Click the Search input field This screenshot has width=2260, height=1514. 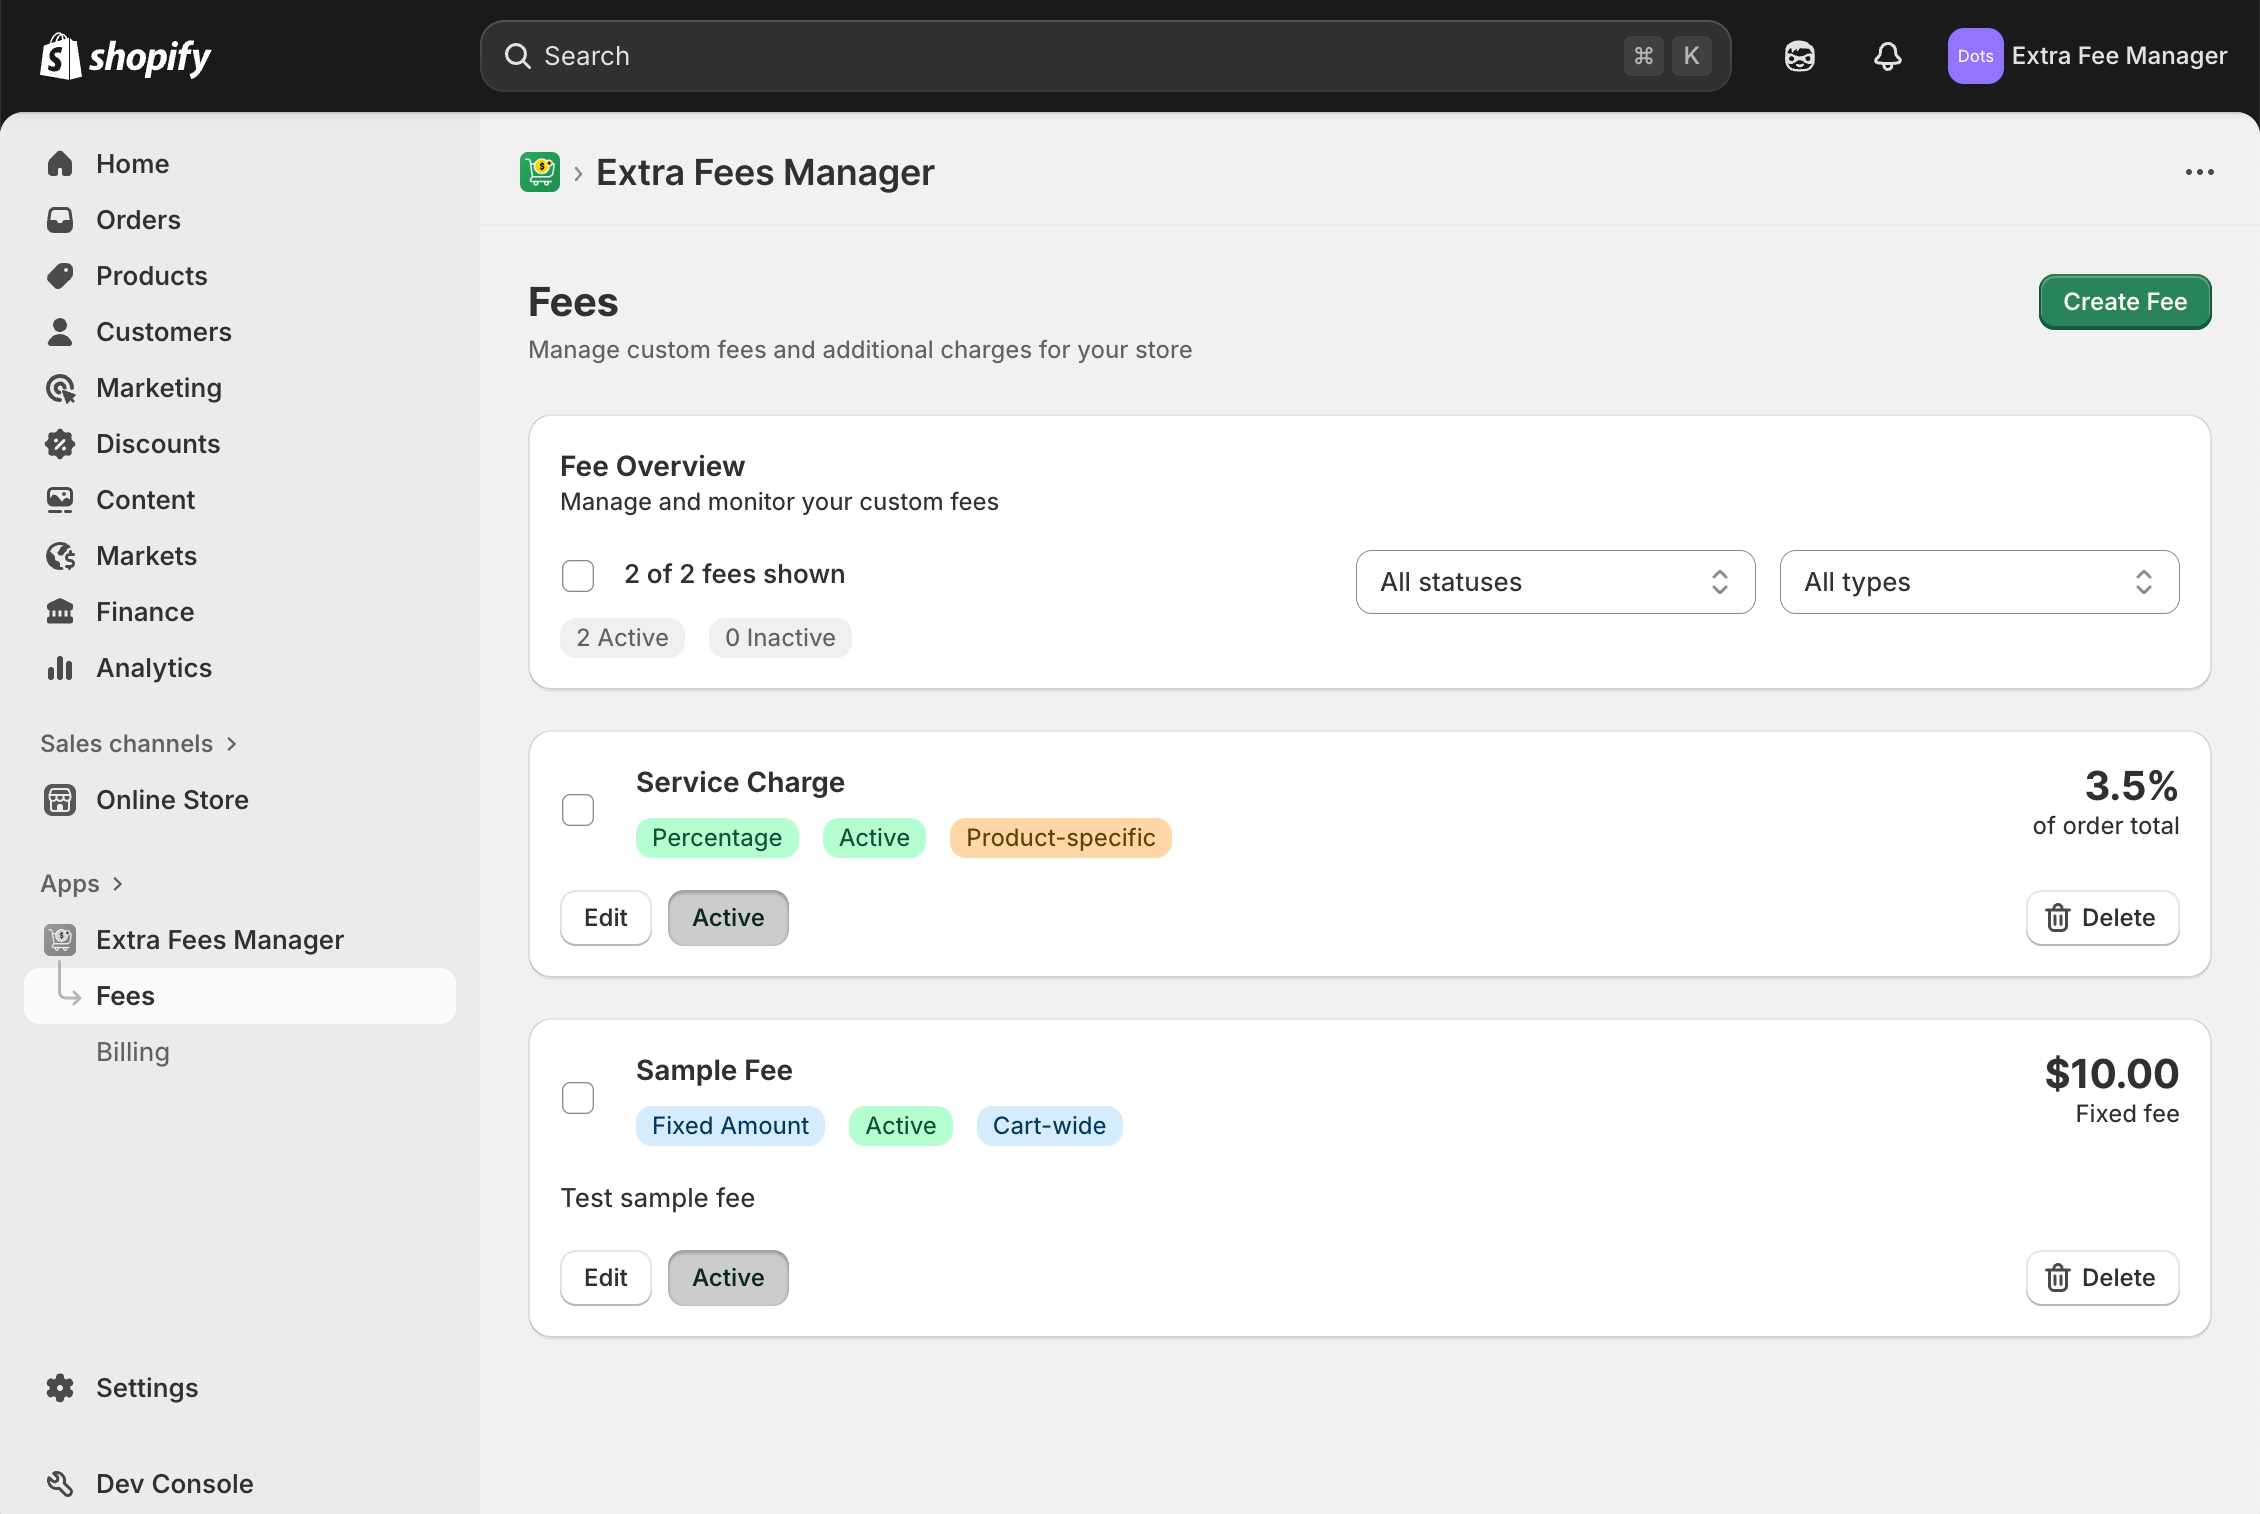(1080, 56)
